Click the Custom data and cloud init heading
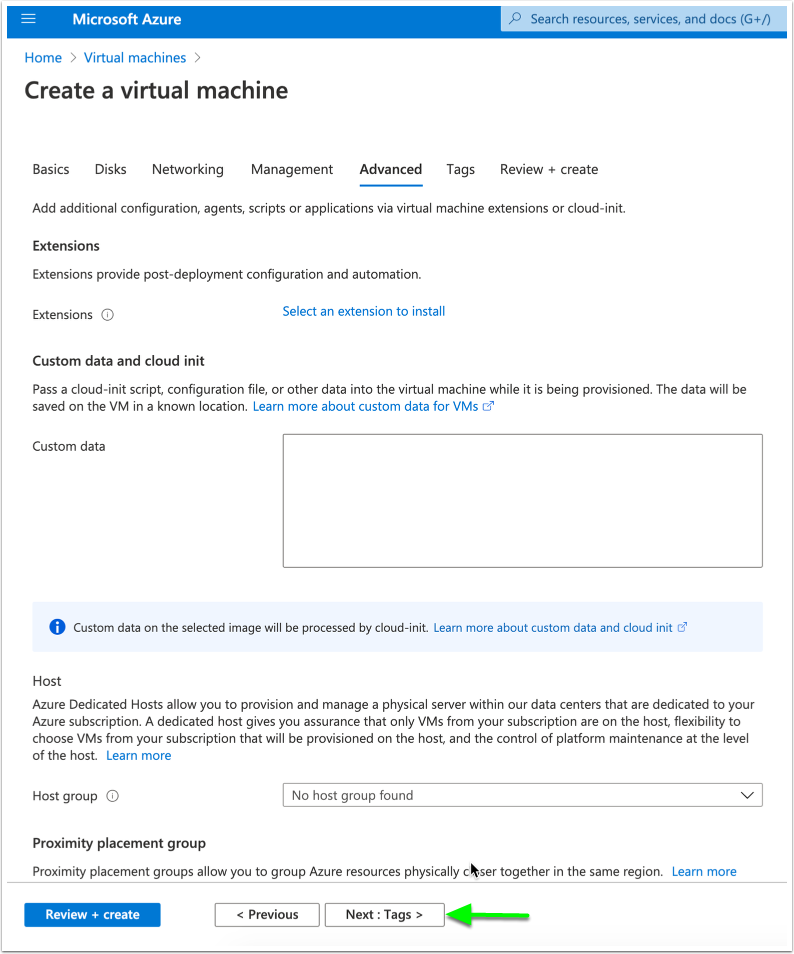Viewport: 794px width, 954px height. (x=118, y=361)
